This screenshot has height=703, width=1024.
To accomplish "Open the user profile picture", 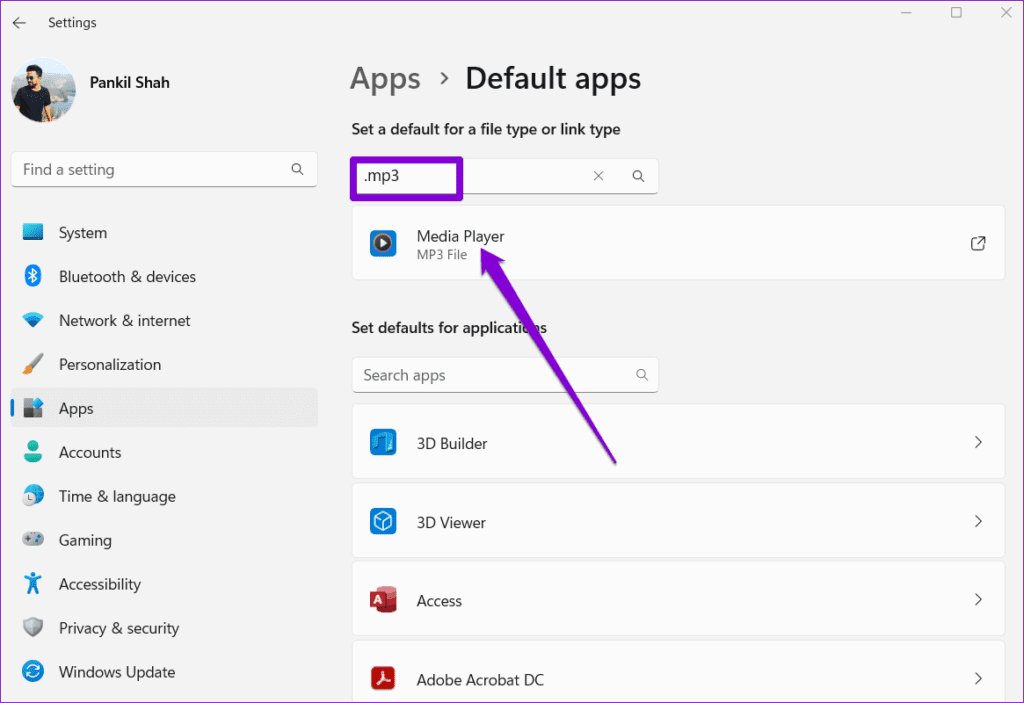I will coord(43,90).
